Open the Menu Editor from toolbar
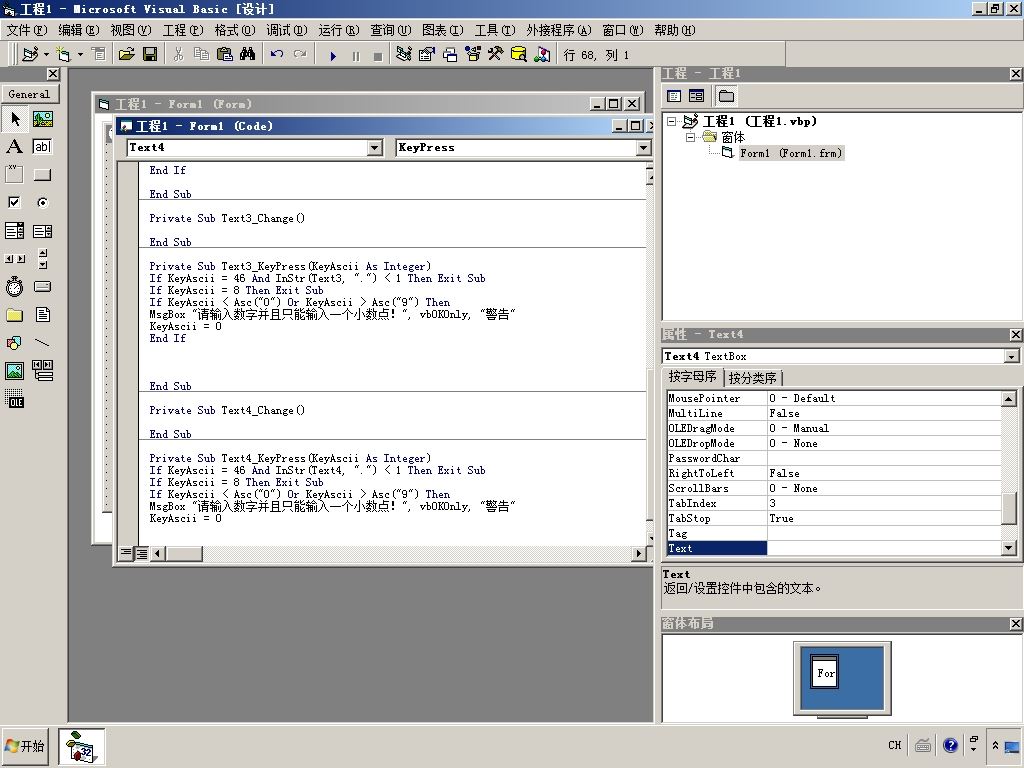The width and height of the screenshot is (1024, 768). 99,54
